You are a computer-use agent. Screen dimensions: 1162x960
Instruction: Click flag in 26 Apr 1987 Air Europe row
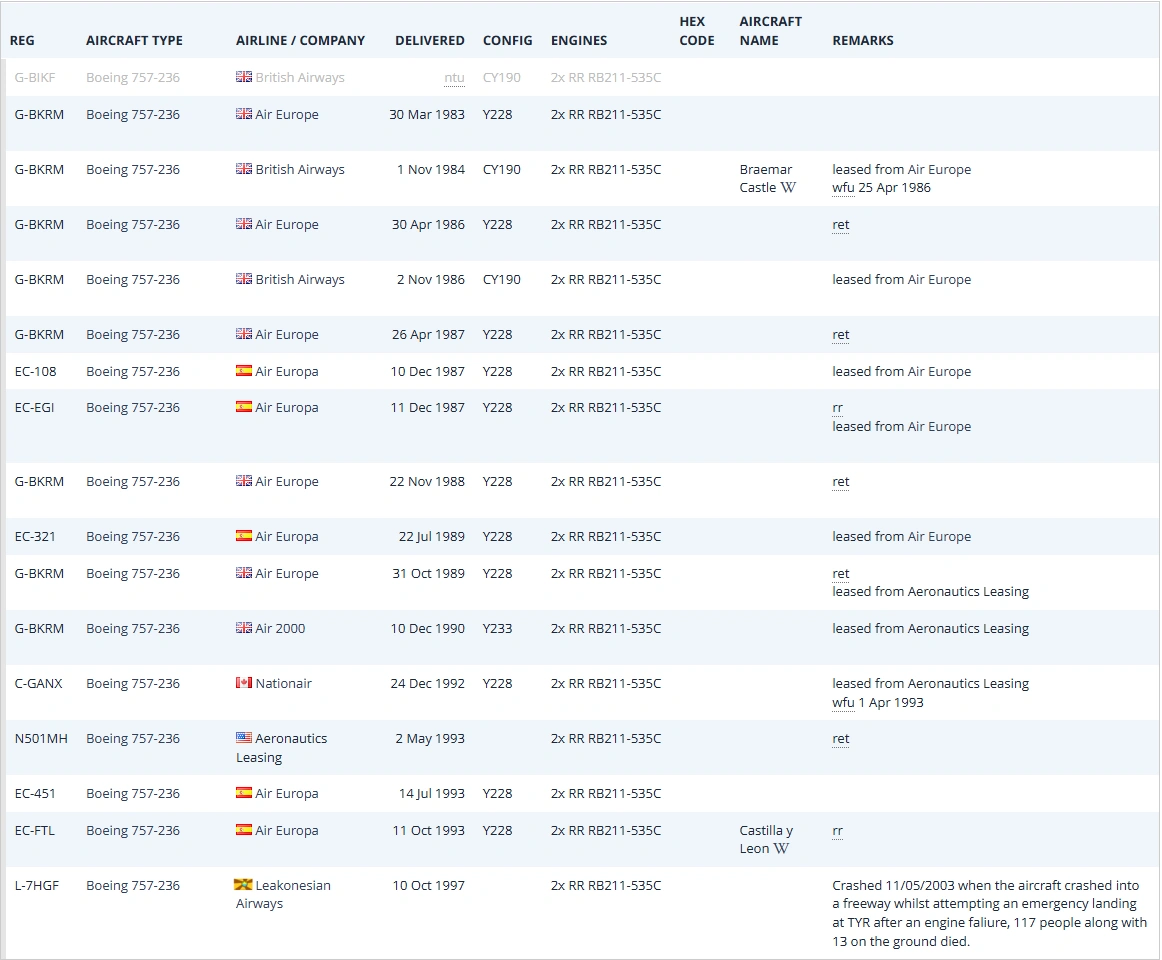tap(244, 334)
